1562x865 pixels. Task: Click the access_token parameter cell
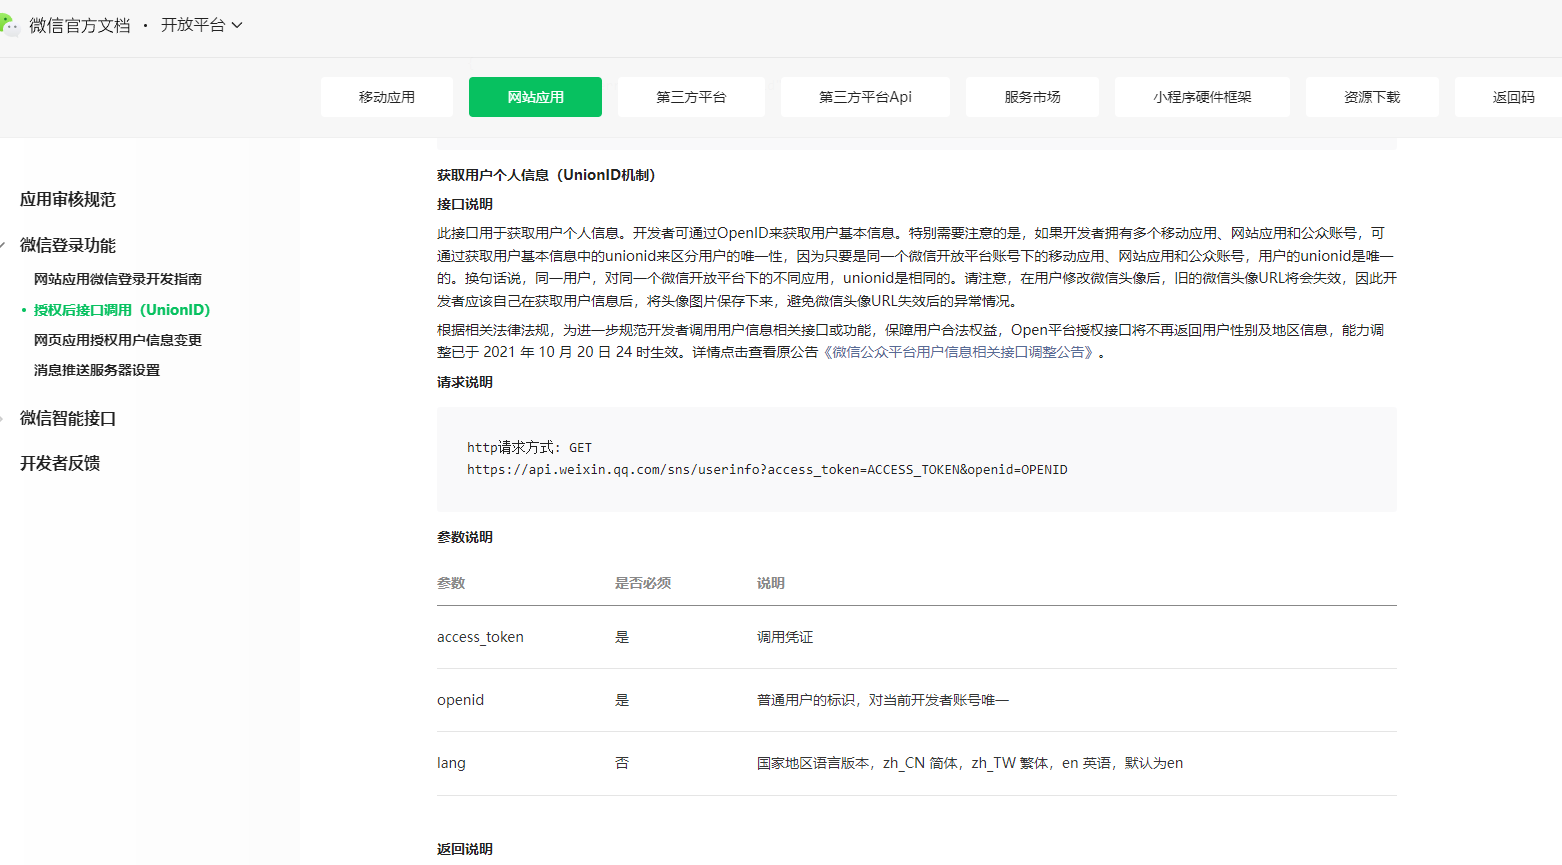click(x=480, y=637)
